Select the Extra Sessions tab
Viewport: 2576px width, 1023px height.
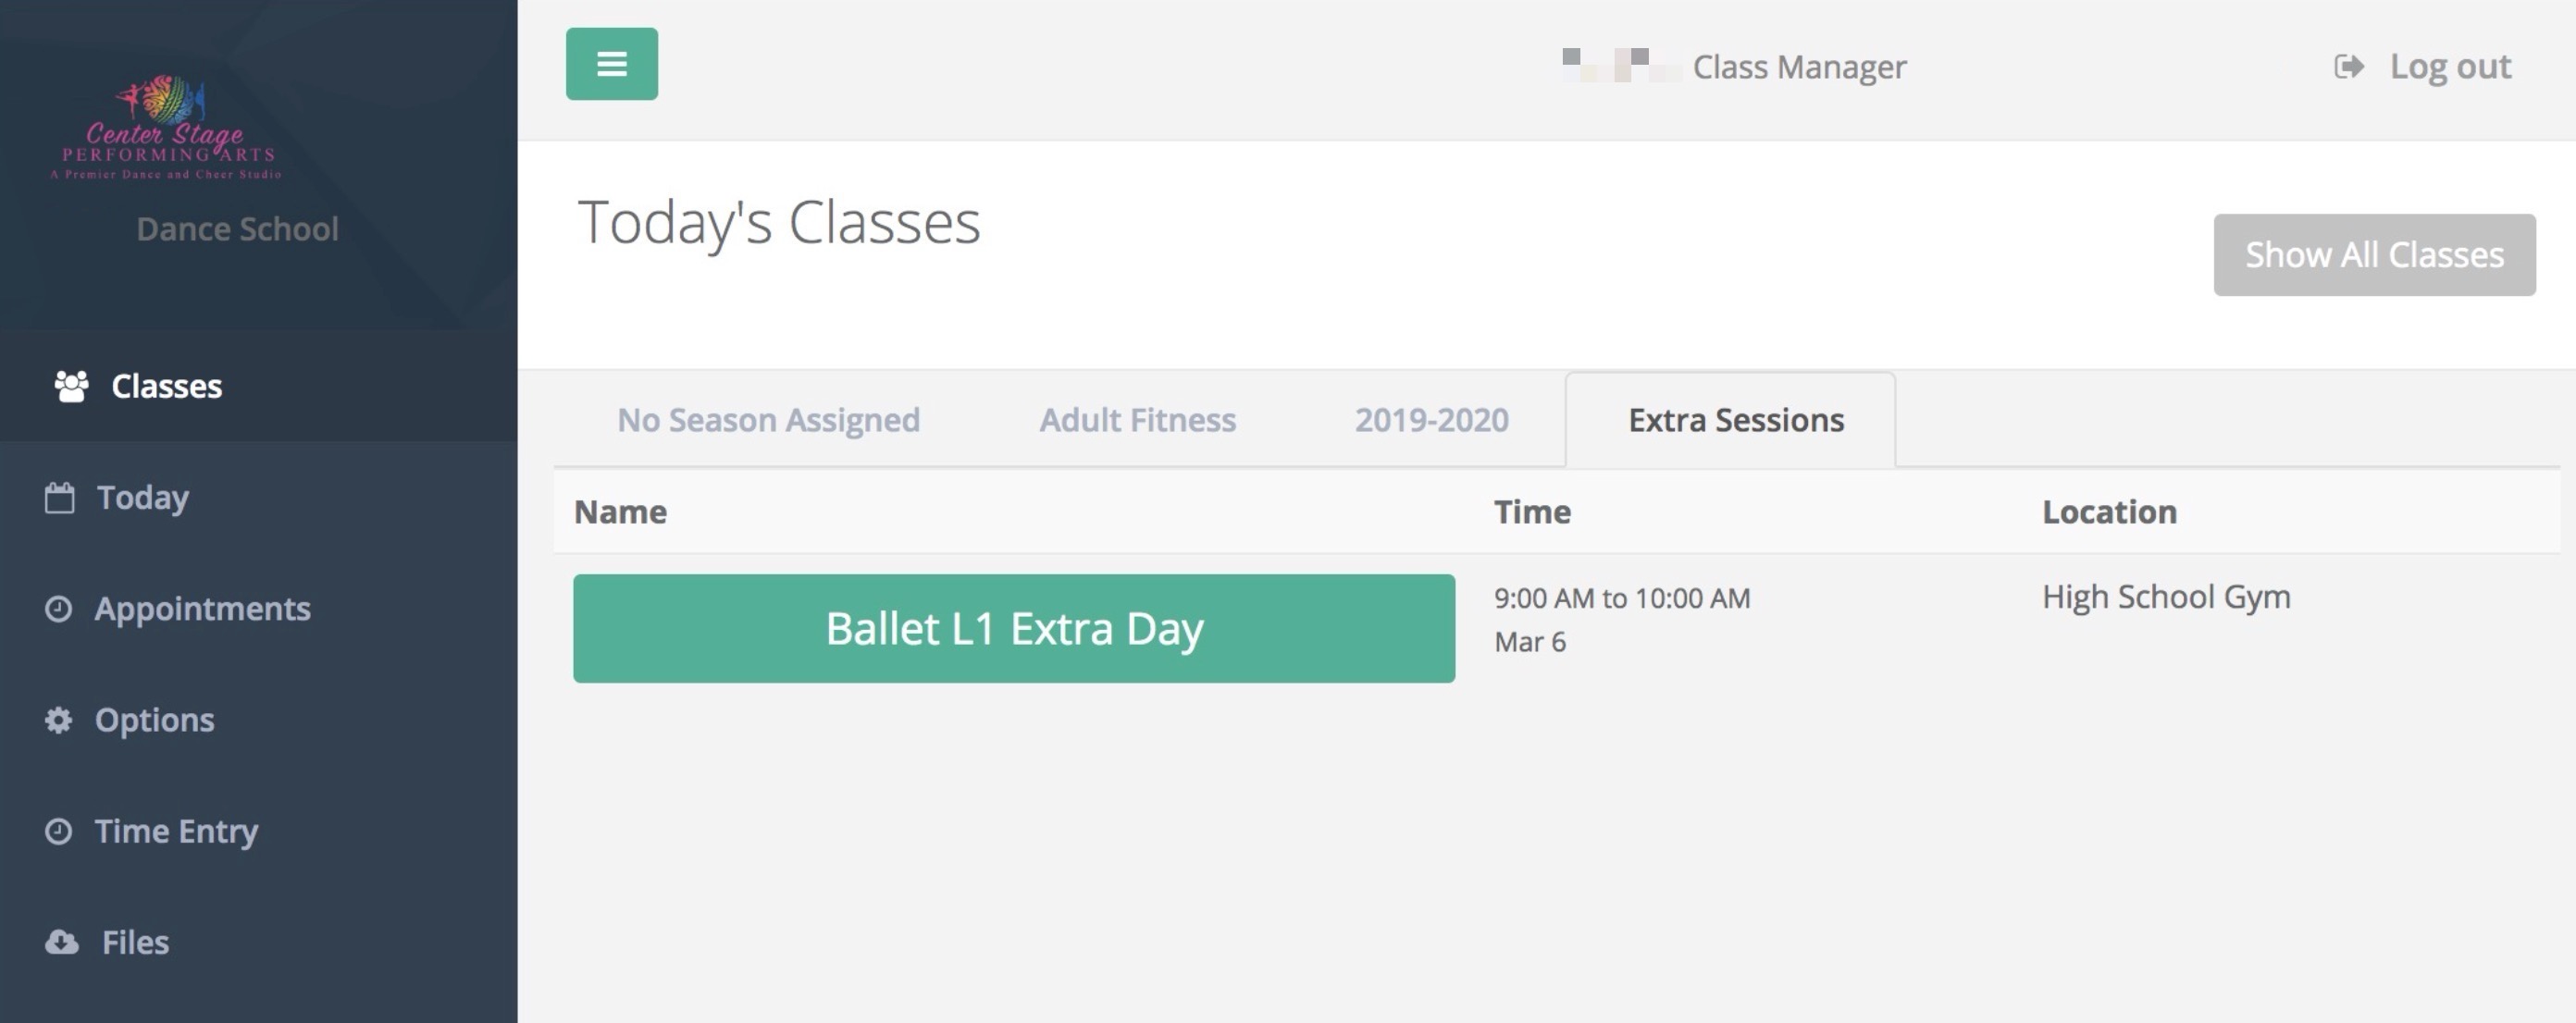tap(1735, 420)
